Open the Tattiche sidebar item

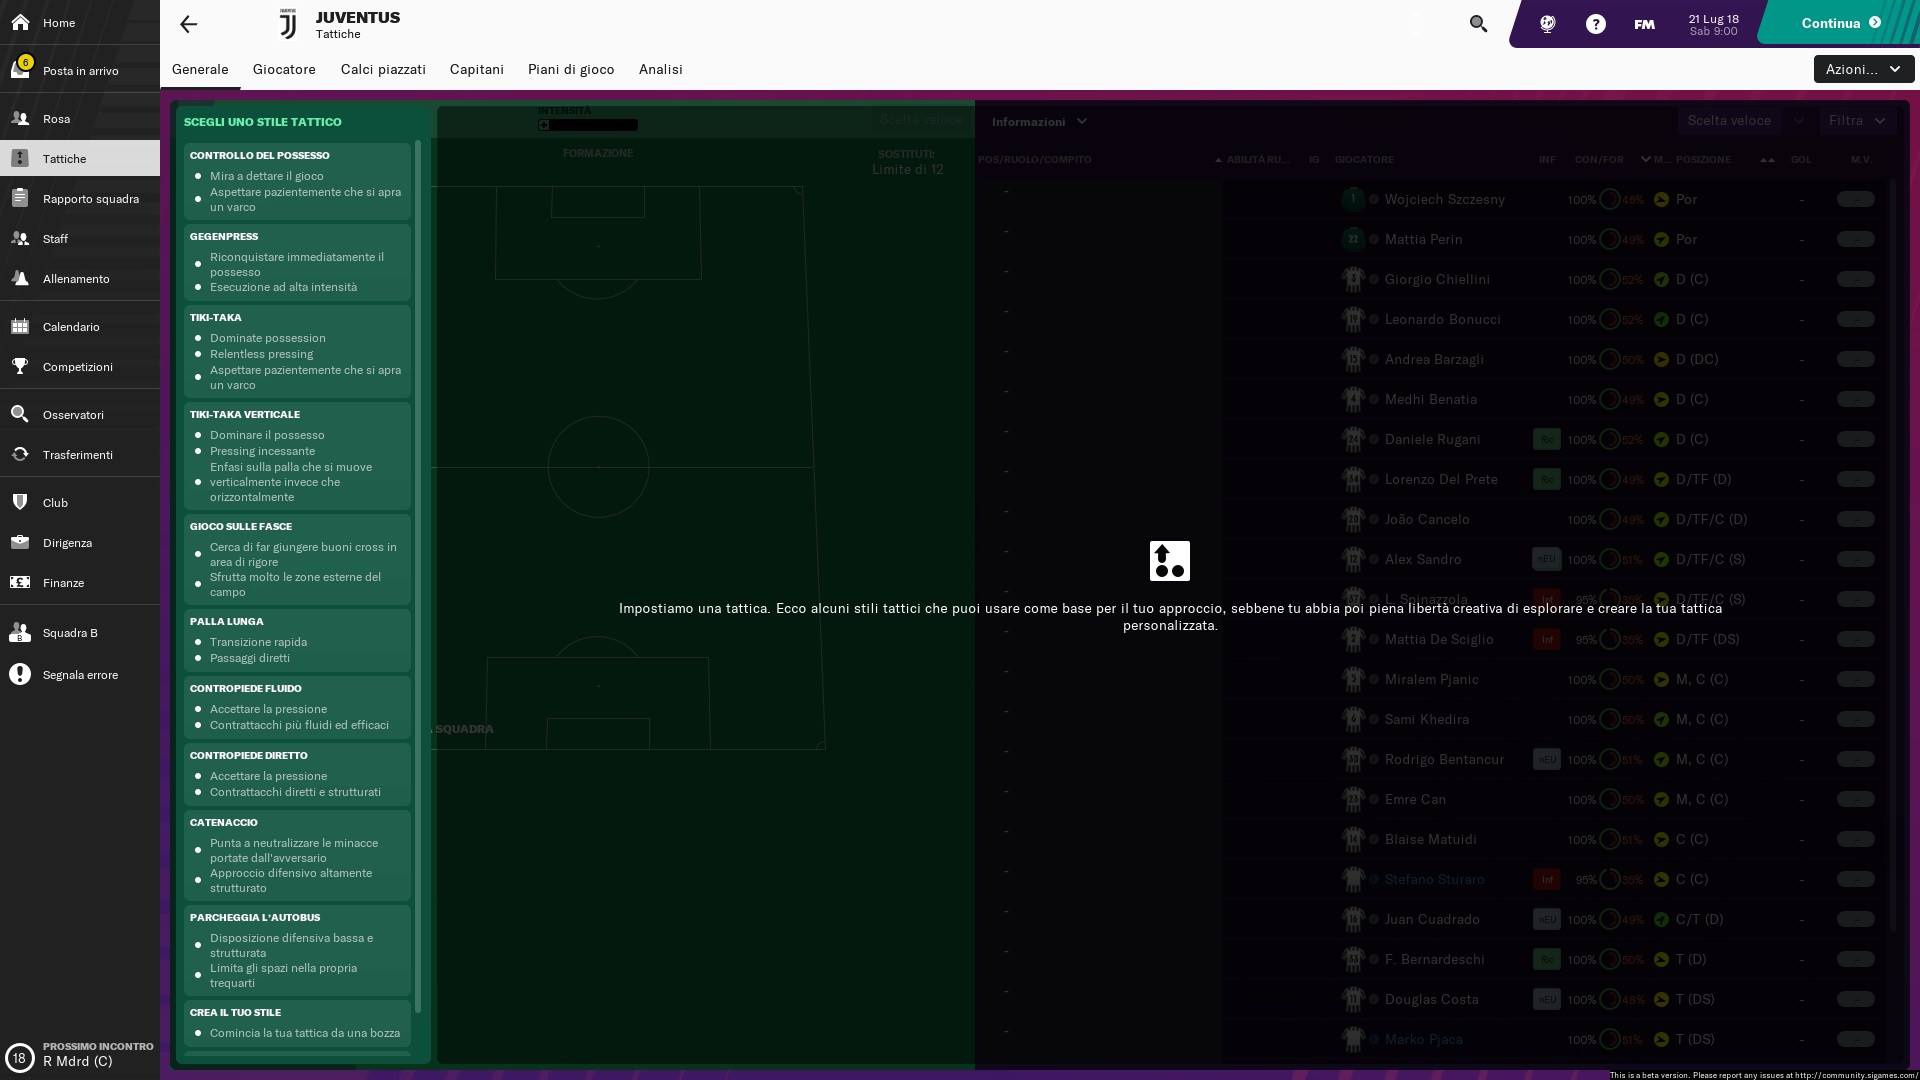80,158
